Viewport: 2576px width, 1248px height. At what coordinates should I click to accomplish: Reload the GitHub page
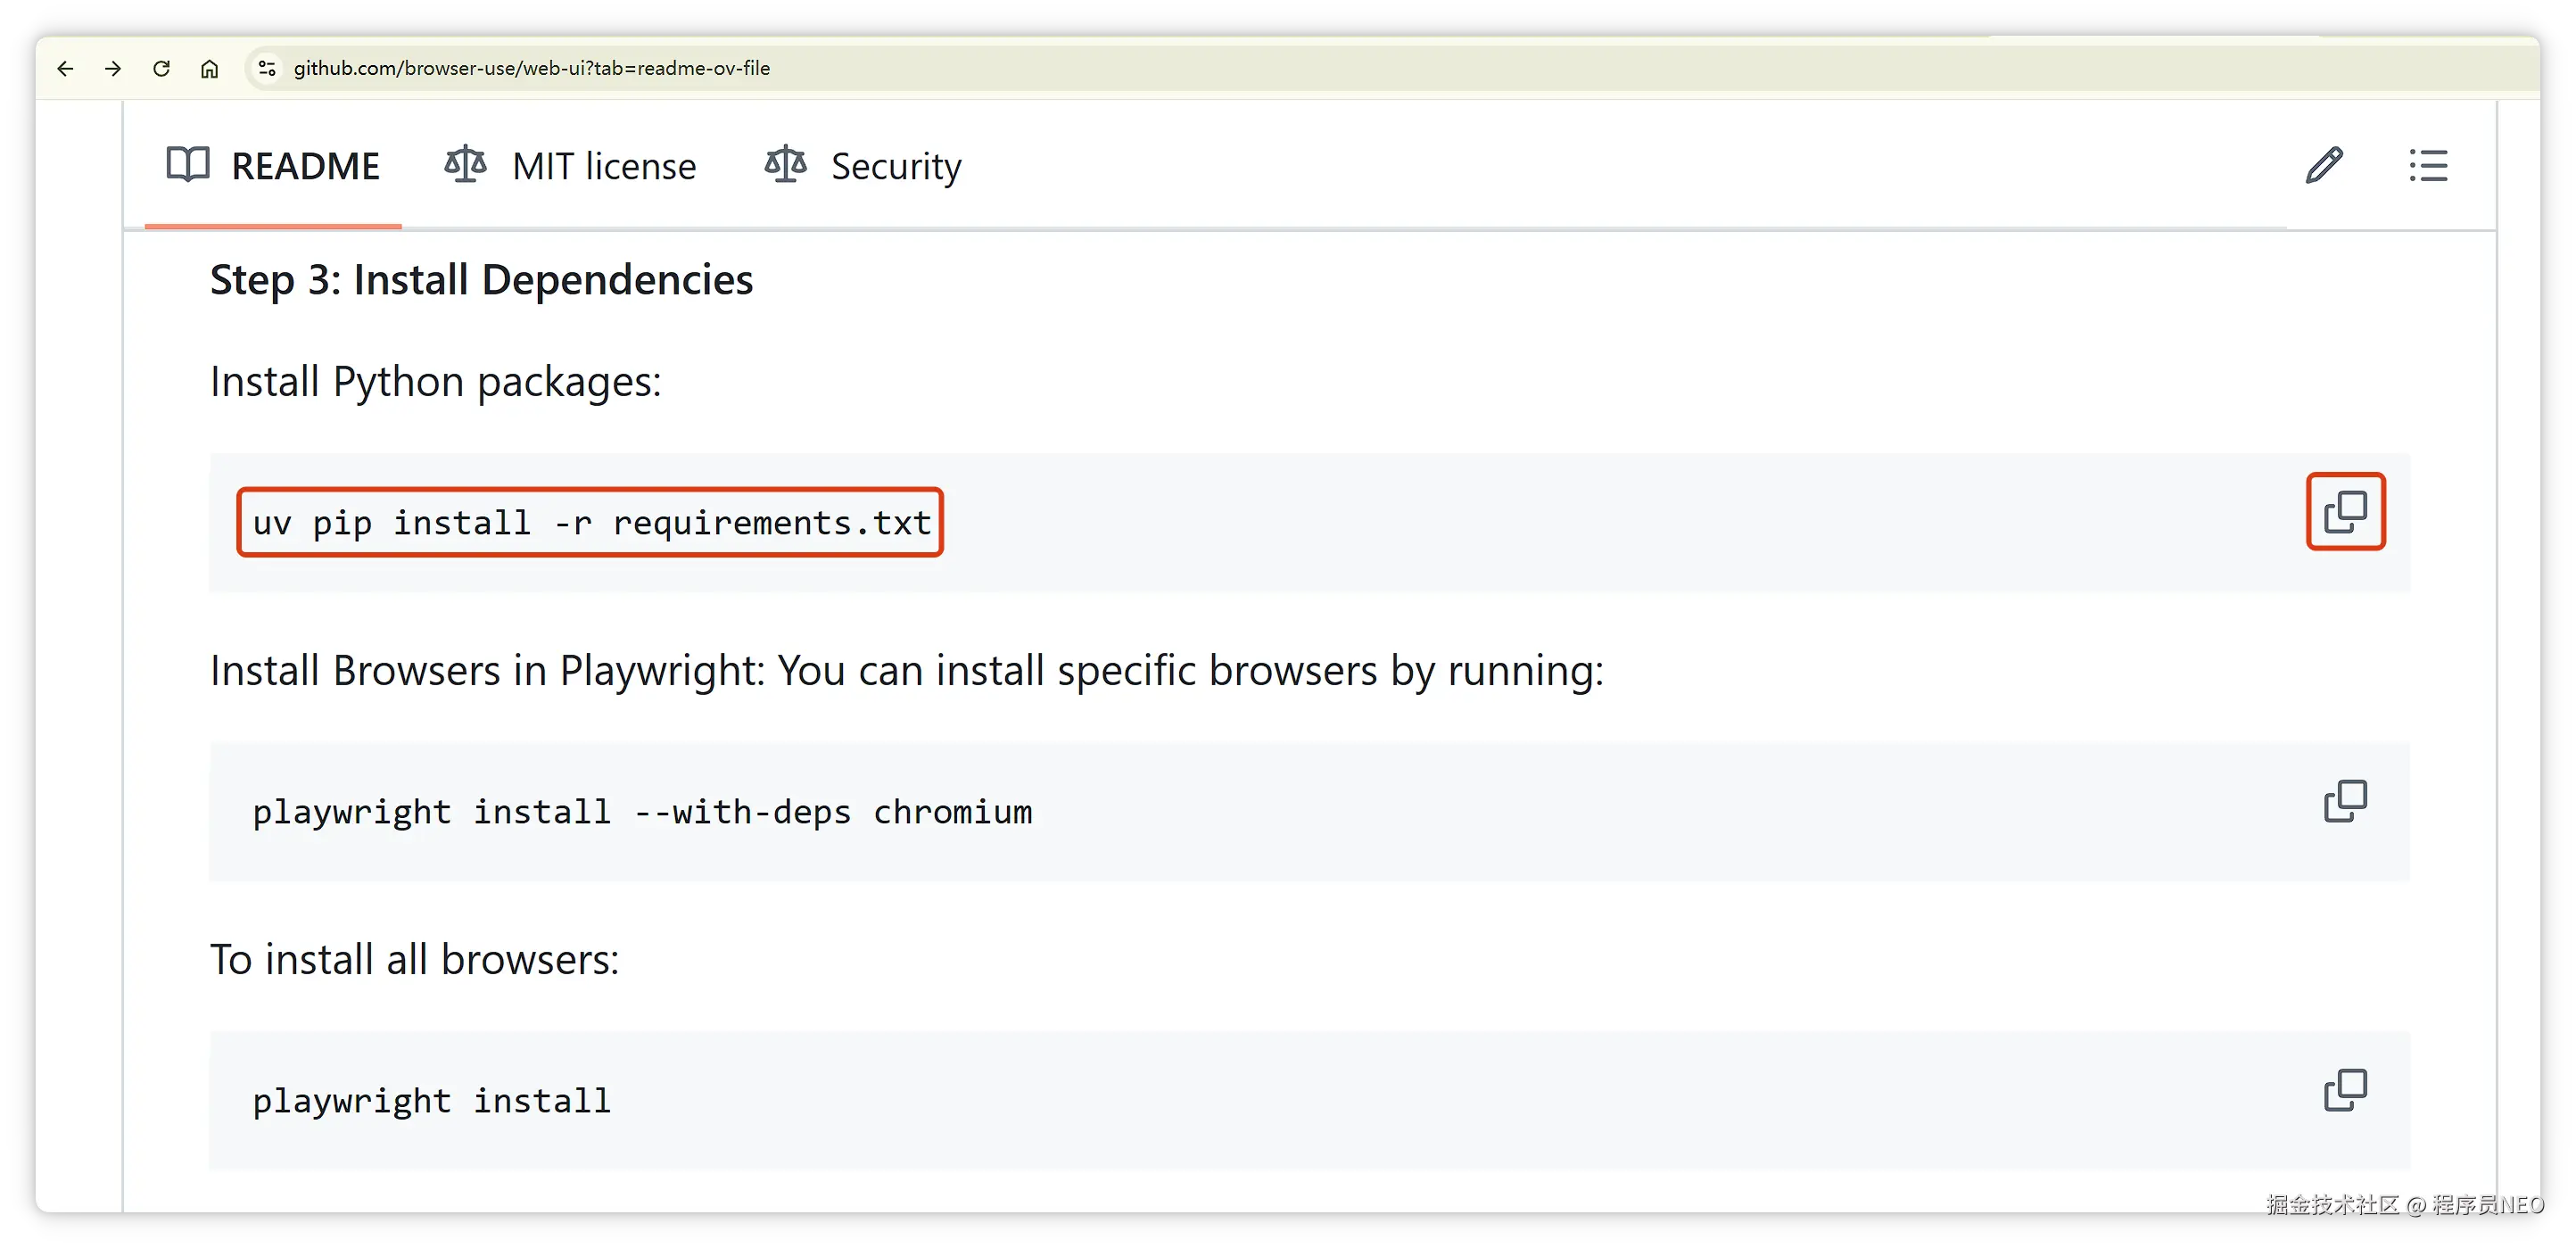(161, 68)
